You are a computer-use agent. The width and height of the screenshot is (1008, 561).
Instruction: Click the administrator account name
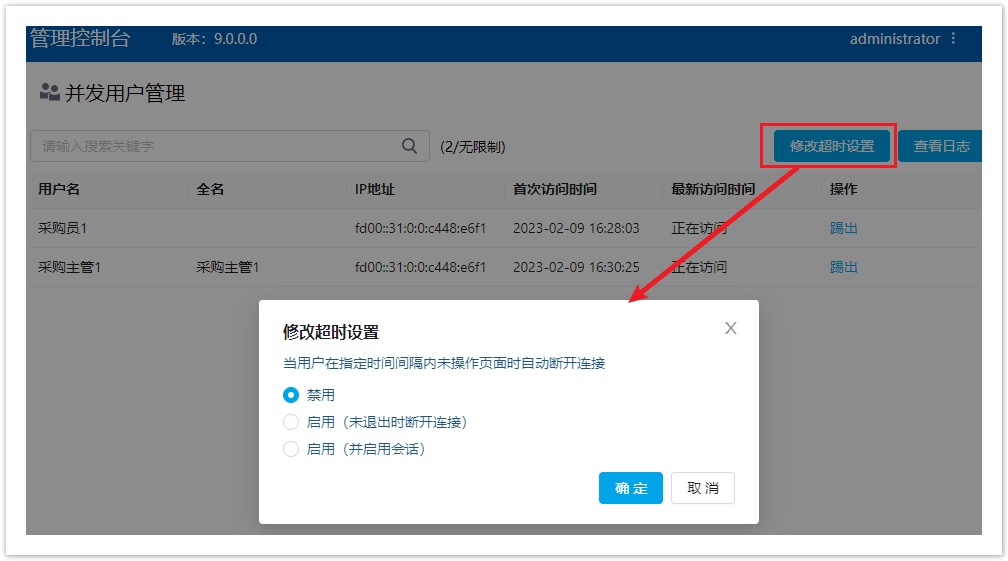[894, 39]
